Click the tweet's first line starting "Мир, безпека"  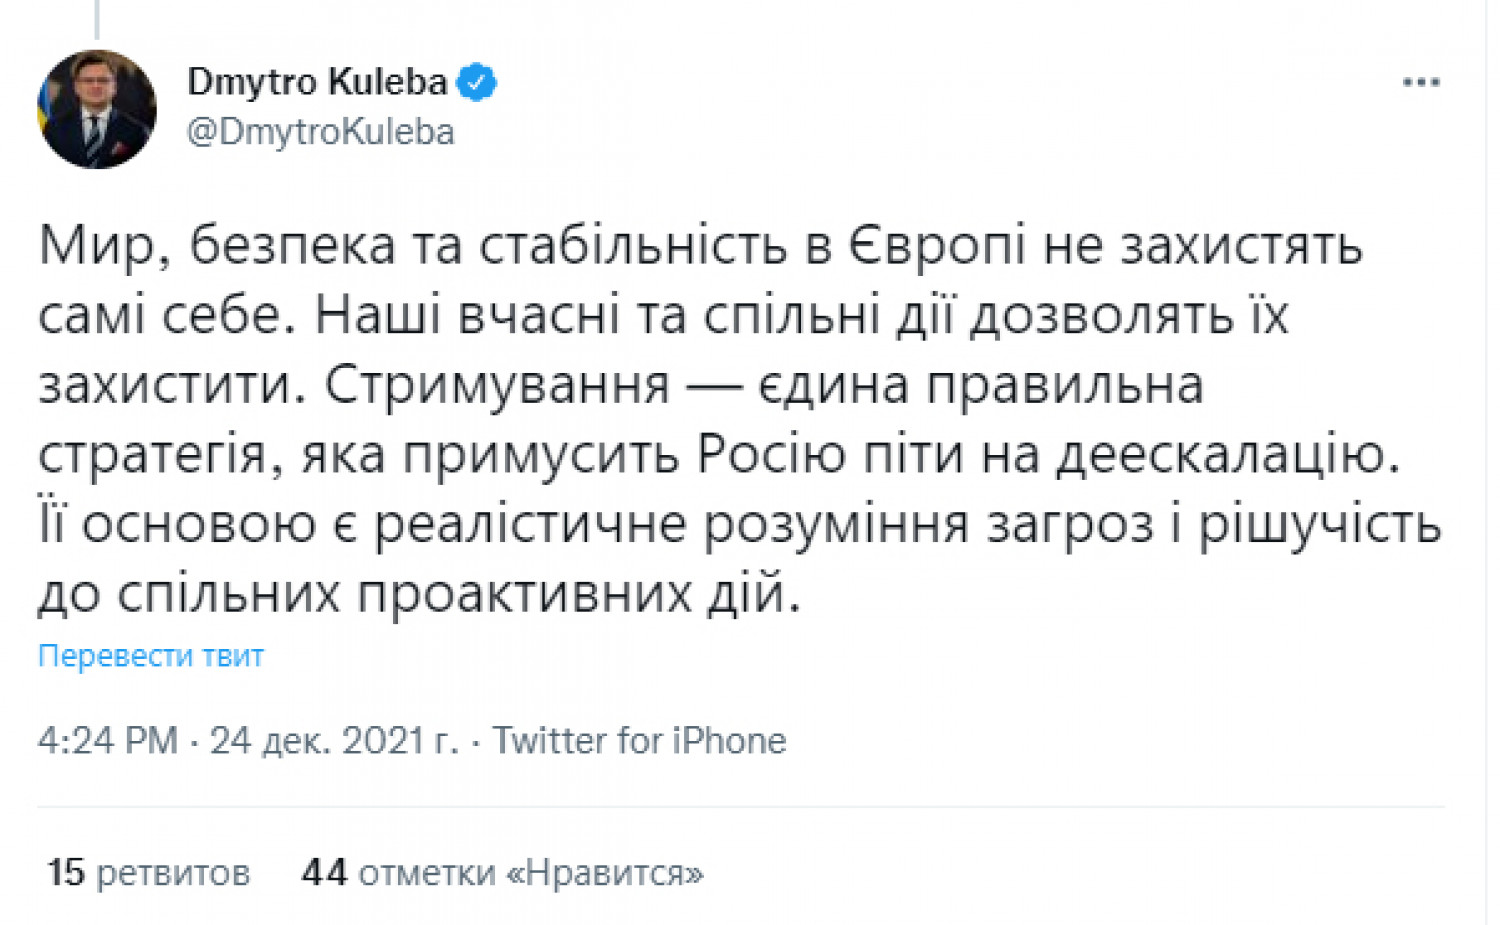click(700, 246)
